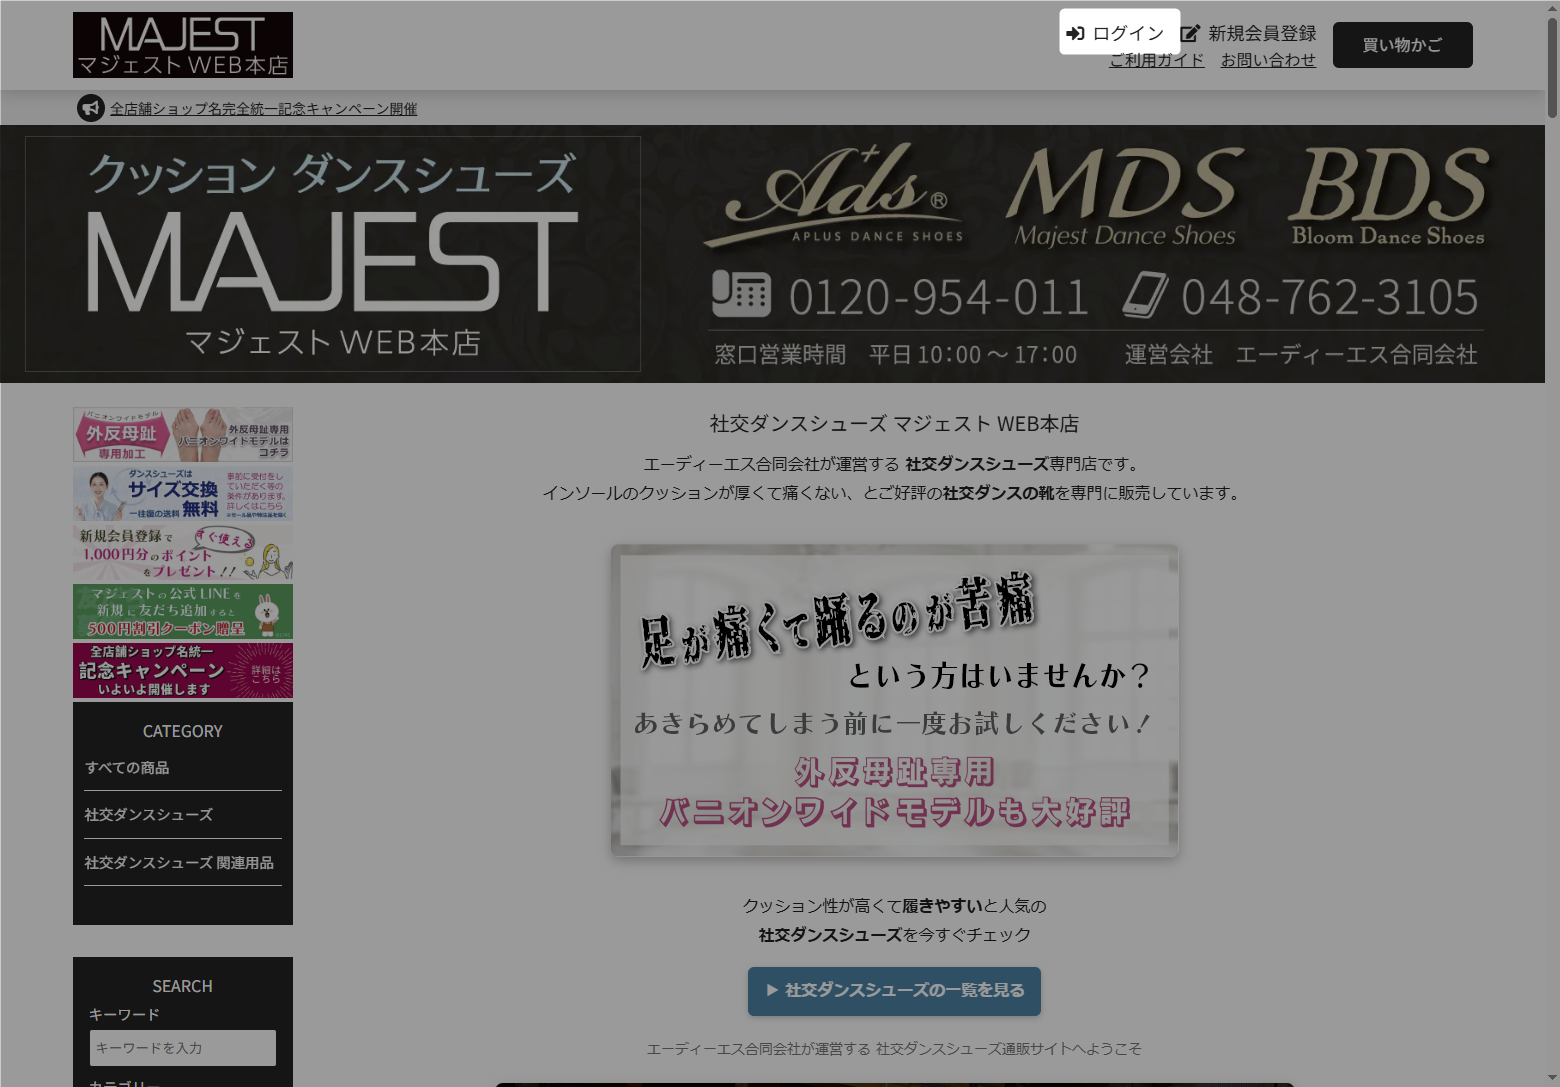
Task: Select 社交ダンスシューズ 関連用品 category
Action: point(179,863)
